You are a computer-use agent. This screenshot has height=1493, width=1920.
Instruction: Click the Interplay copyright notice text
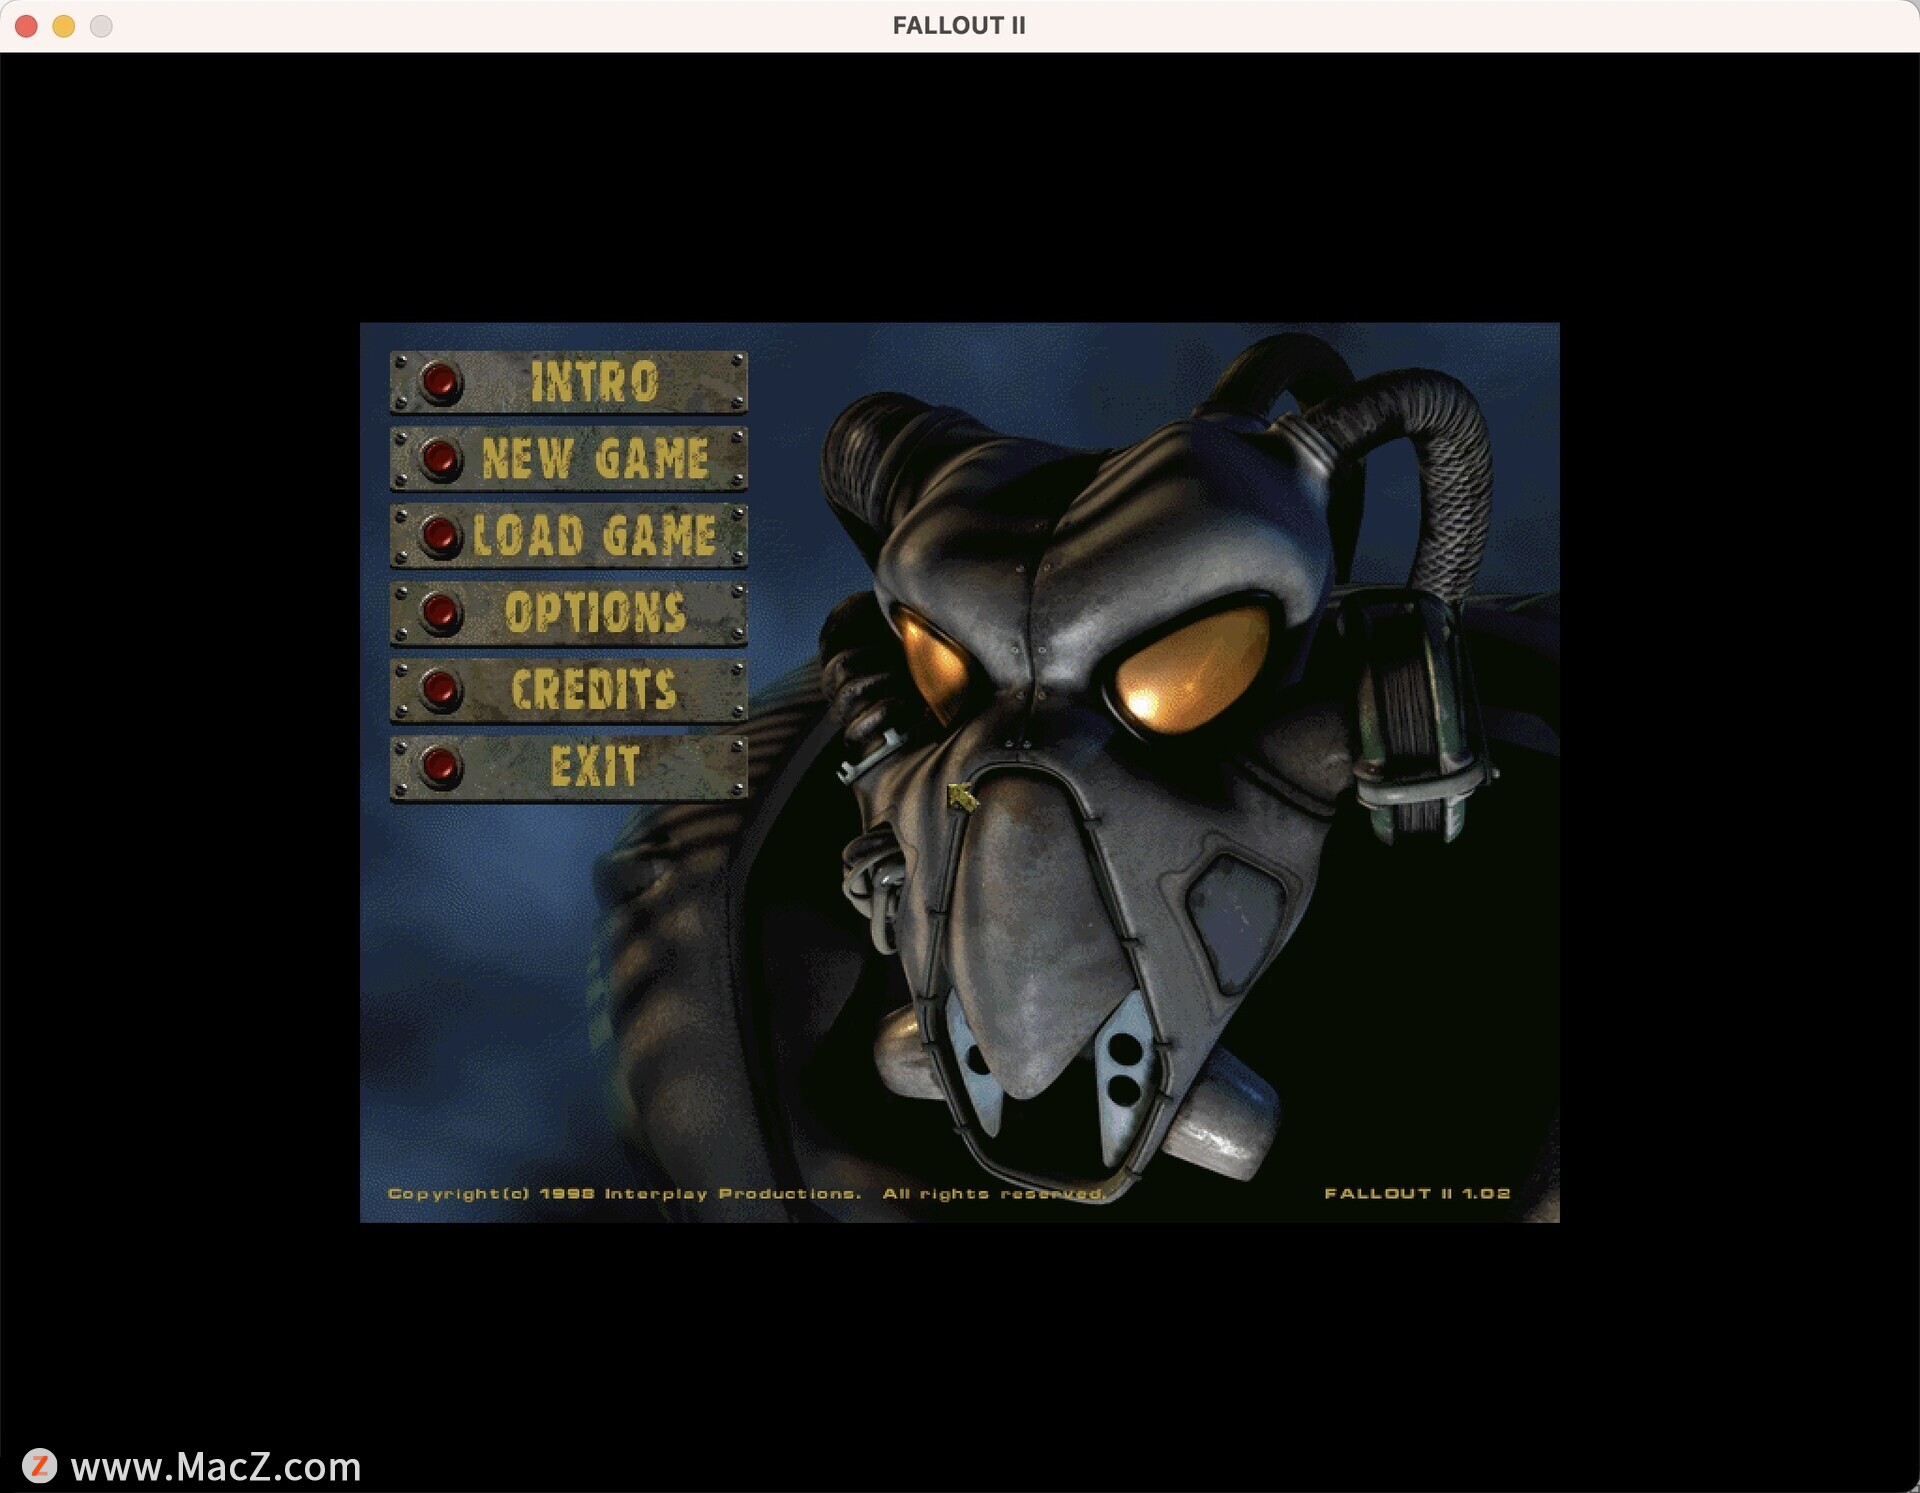coord(746,1193)
